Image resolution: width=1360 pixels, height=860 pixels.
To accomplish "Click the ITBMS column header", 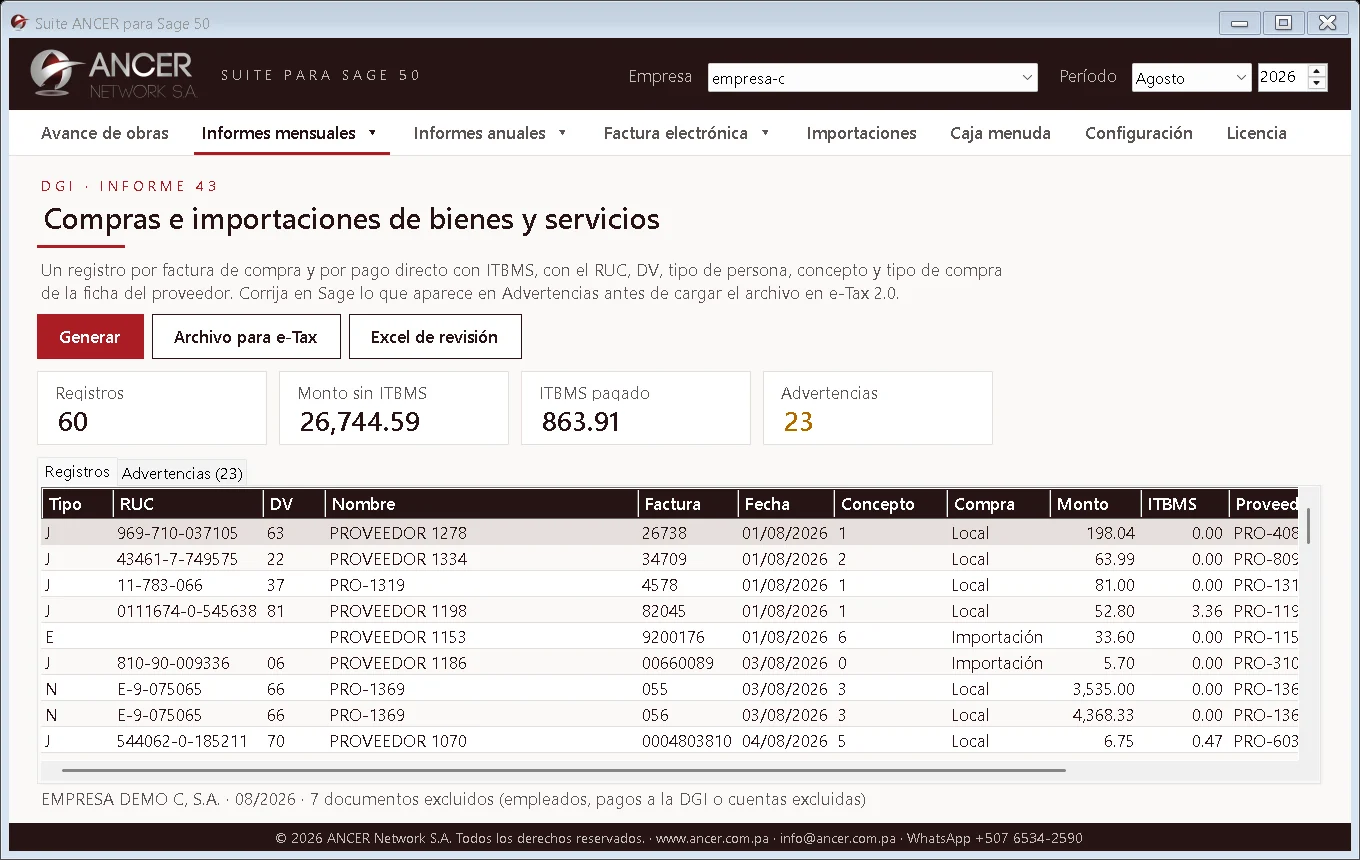I will click(1184, 504).
